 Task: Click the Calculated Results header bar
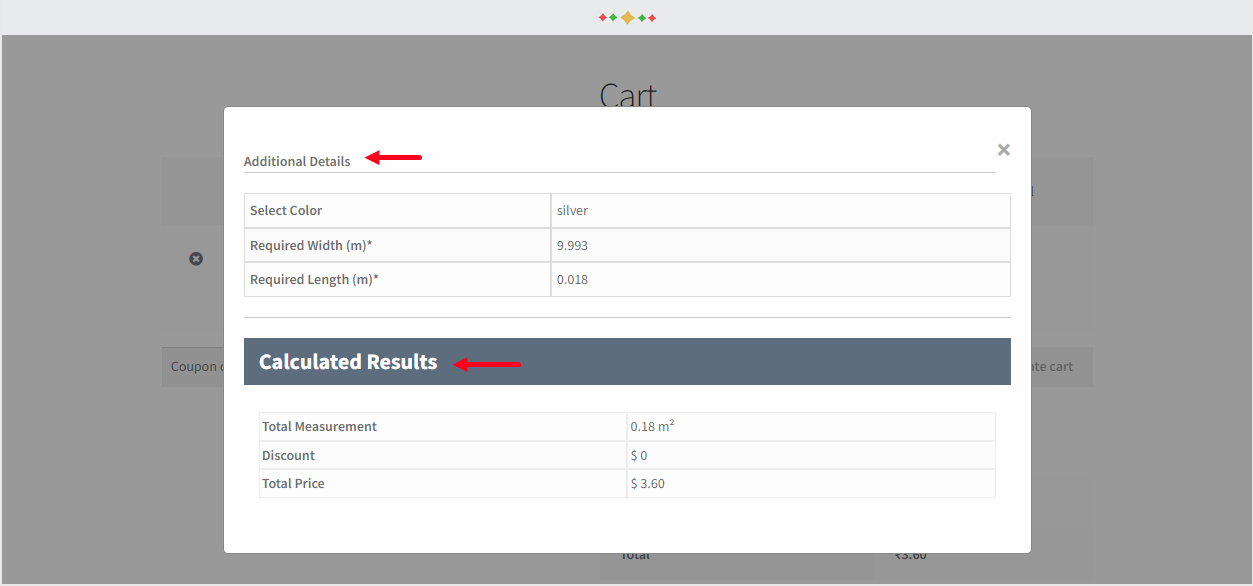(x=627, y=361)
